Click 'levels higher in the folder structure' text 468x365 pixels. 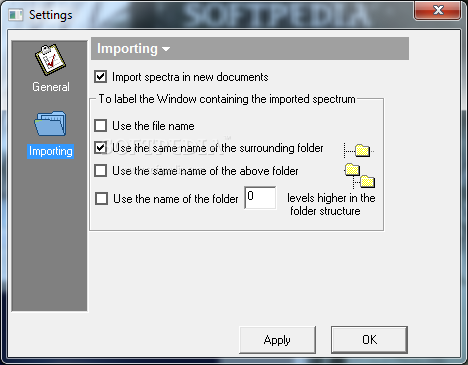click(331, 205)
